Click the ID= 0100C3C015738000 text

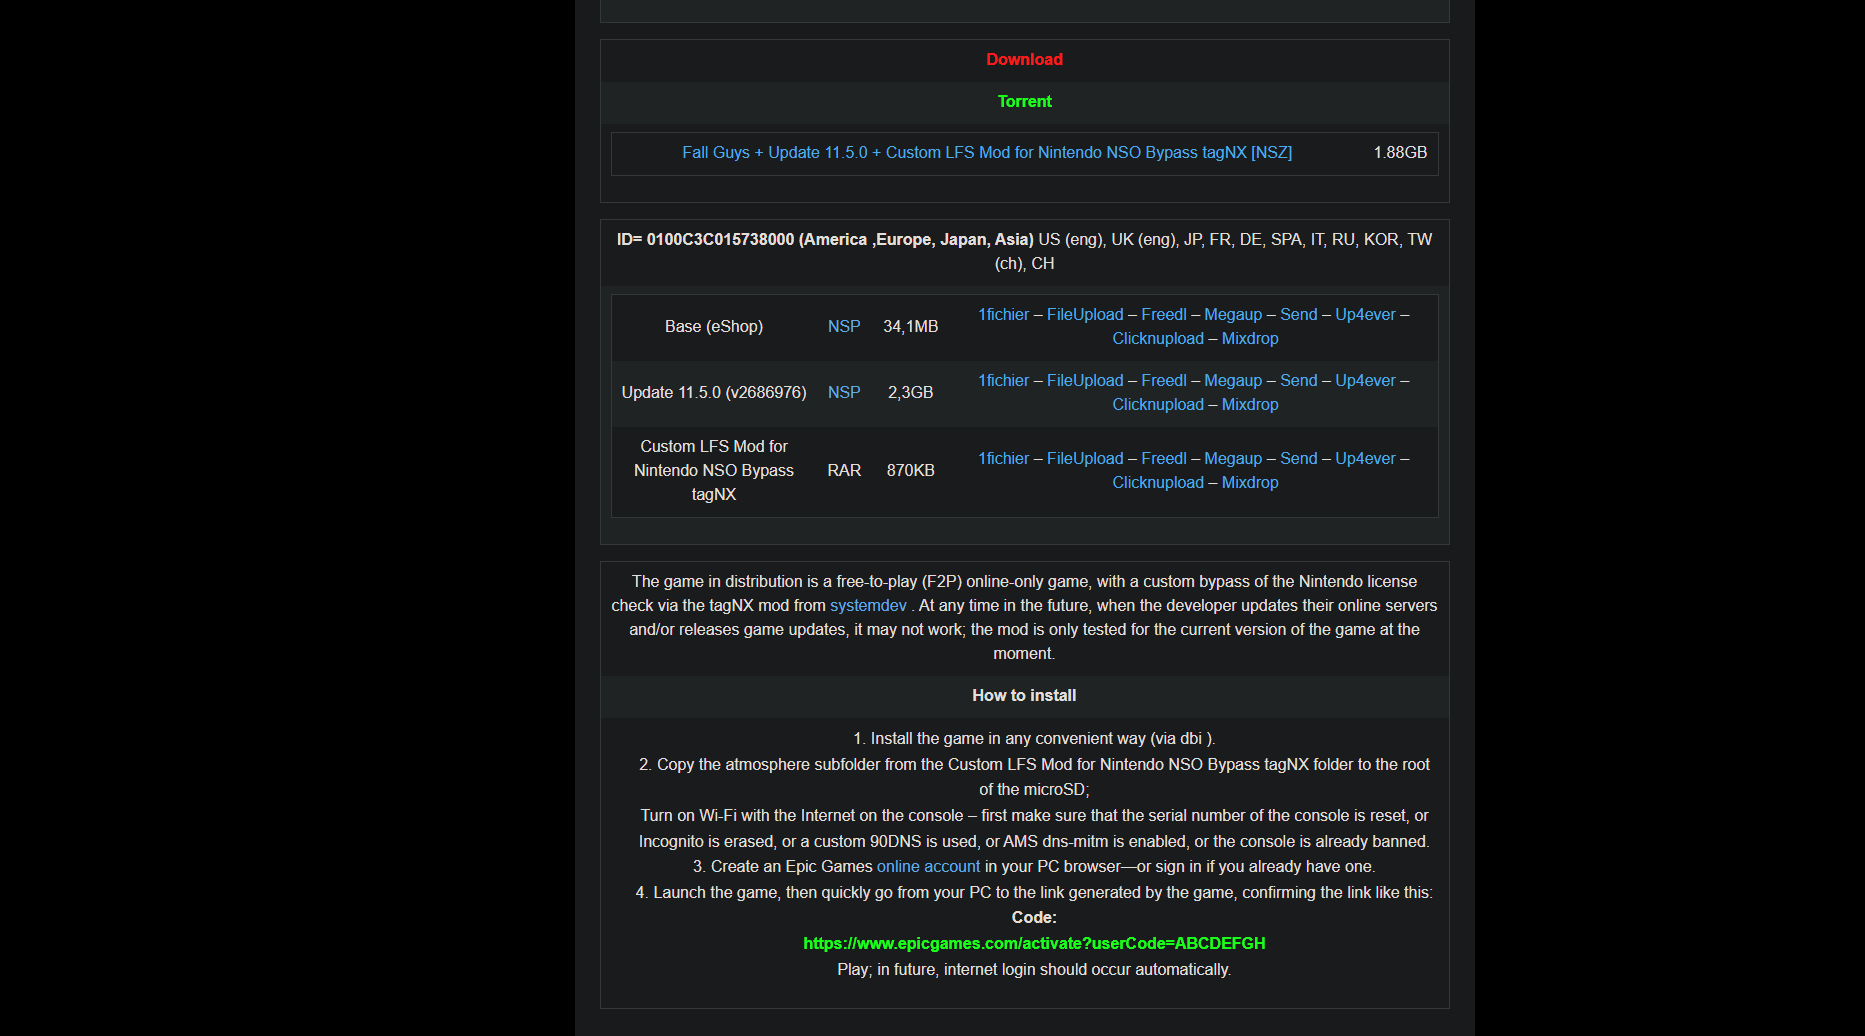coord(705,240)
